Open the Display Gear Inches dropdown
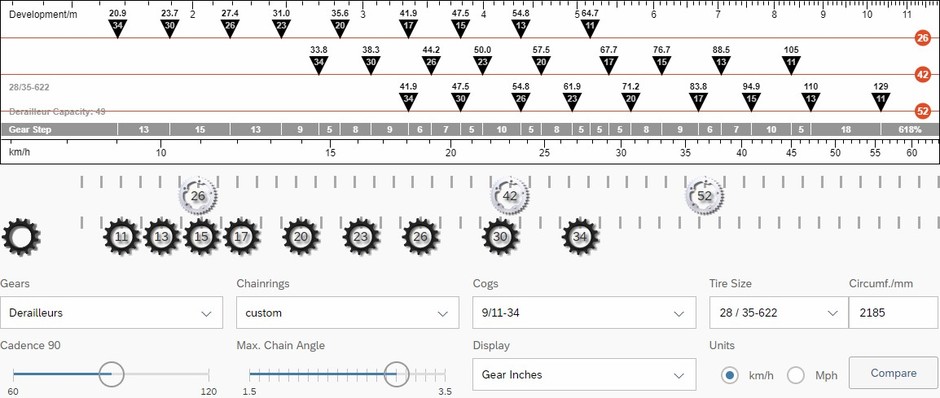 pyautogui.click(x=584, y=375)
